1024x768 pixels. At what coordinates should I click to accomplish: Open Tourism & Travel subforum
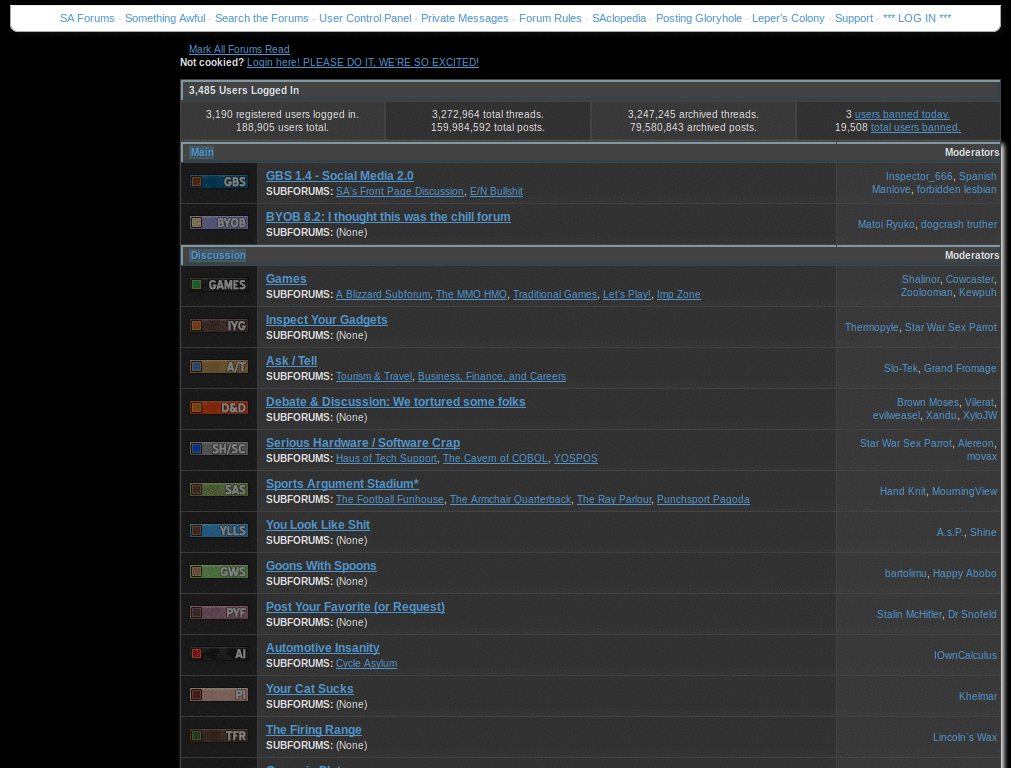(x=374, y=377)
